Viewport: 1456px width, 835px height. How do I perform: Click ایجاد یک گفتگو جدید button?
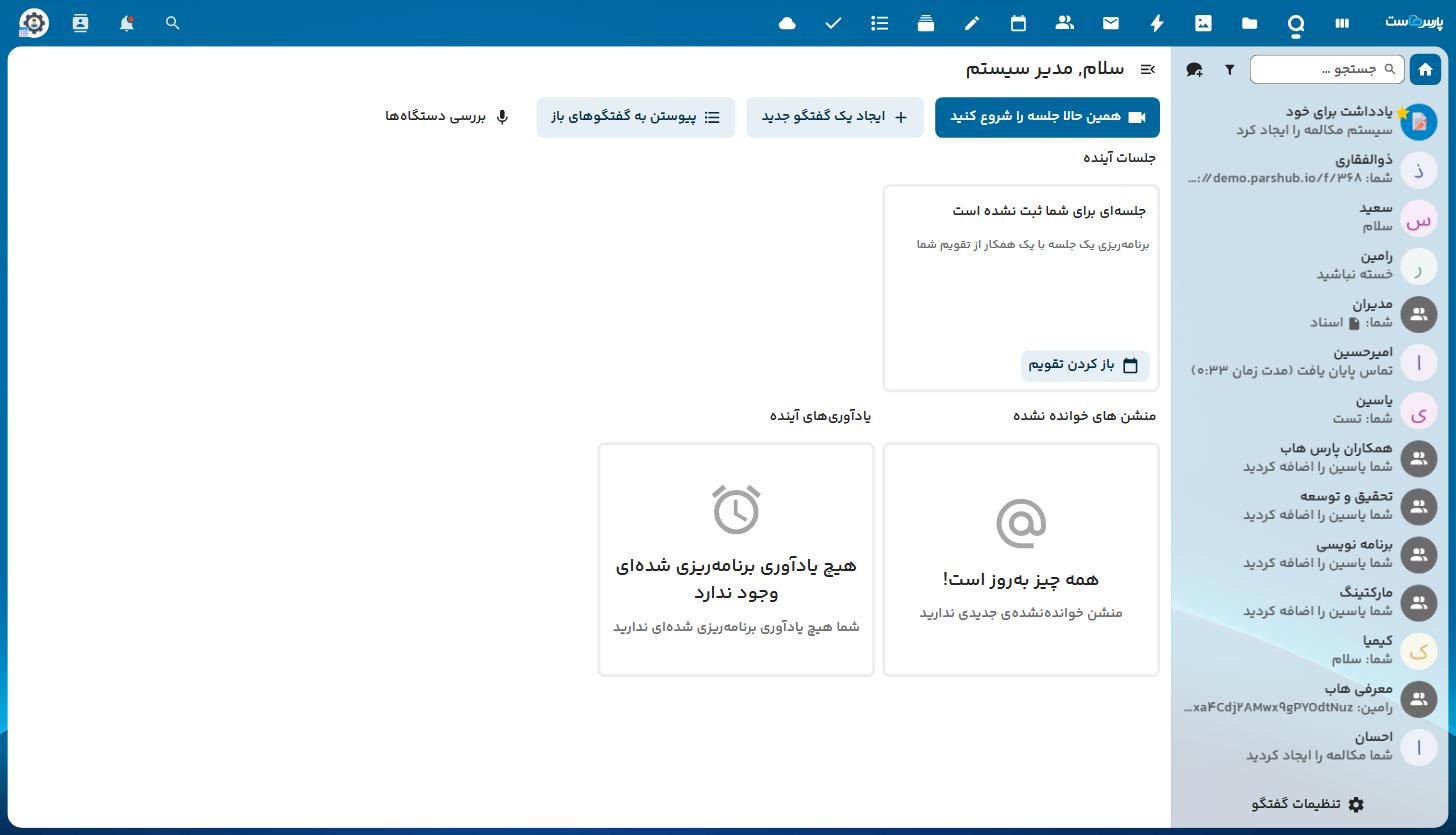tap(835, 117)
